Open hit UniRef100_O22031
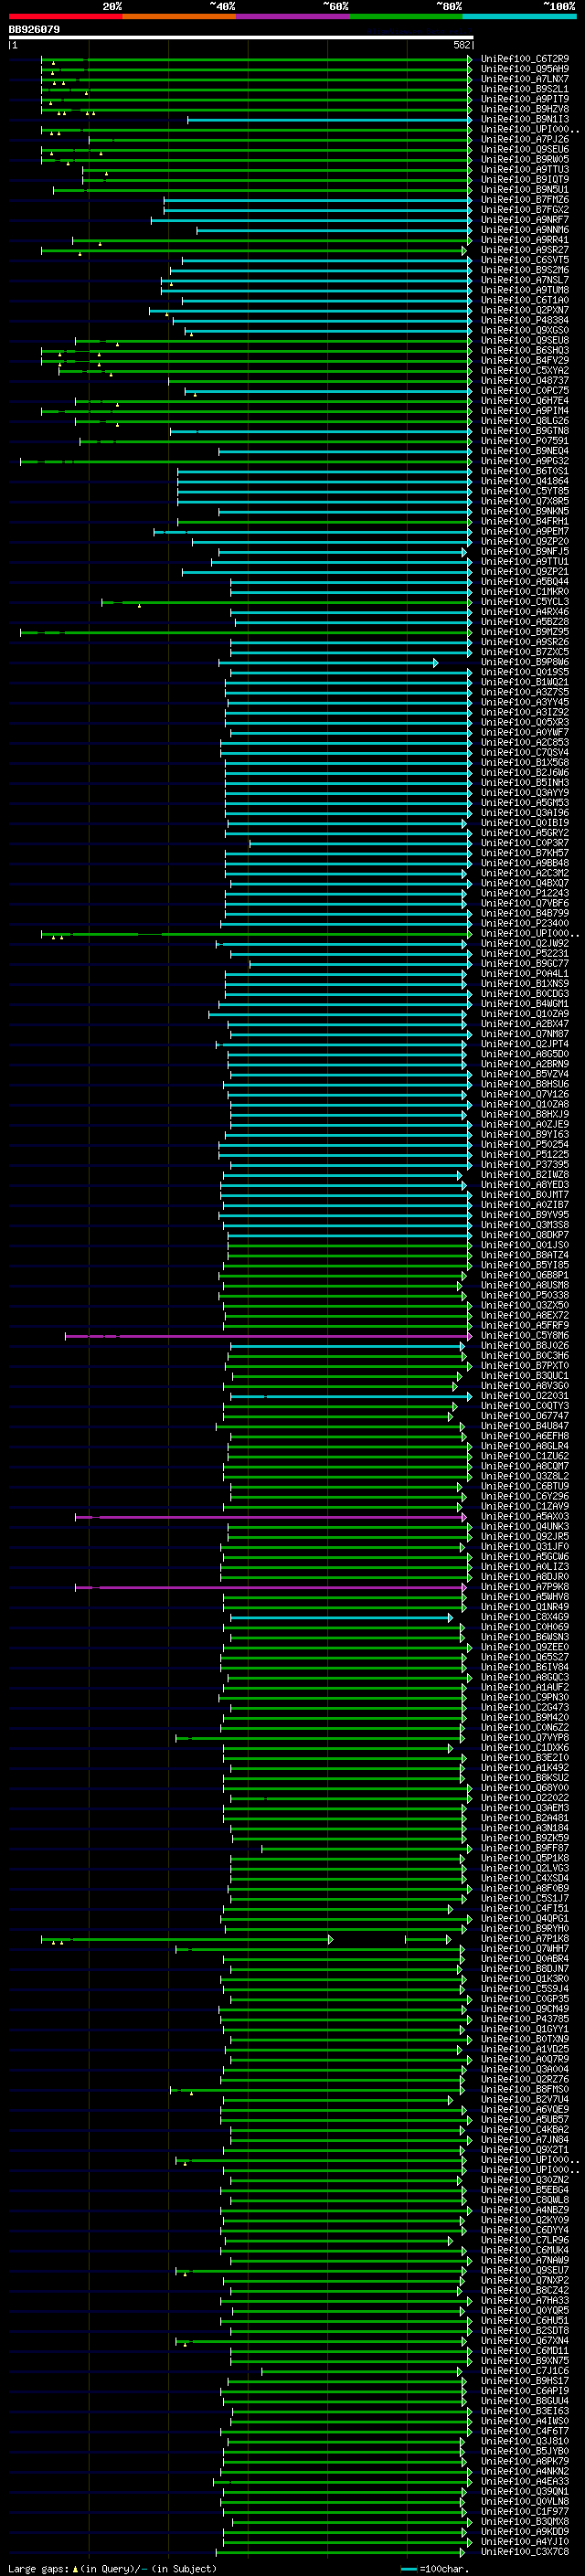This screenshot has height=2576, width=585. click(525, 1396)
